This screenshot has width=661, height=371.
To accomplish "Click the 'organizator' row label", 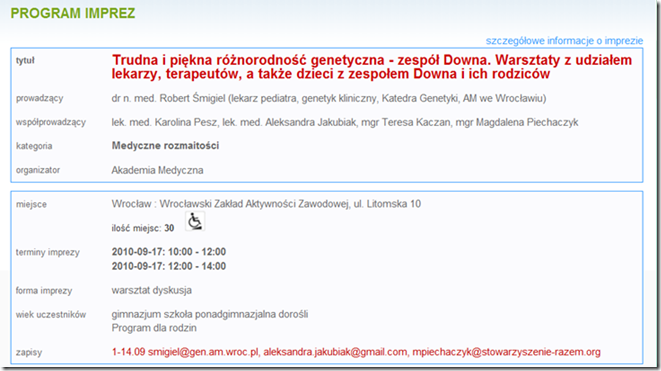I will pyautogui.click(x=38, y=170).
